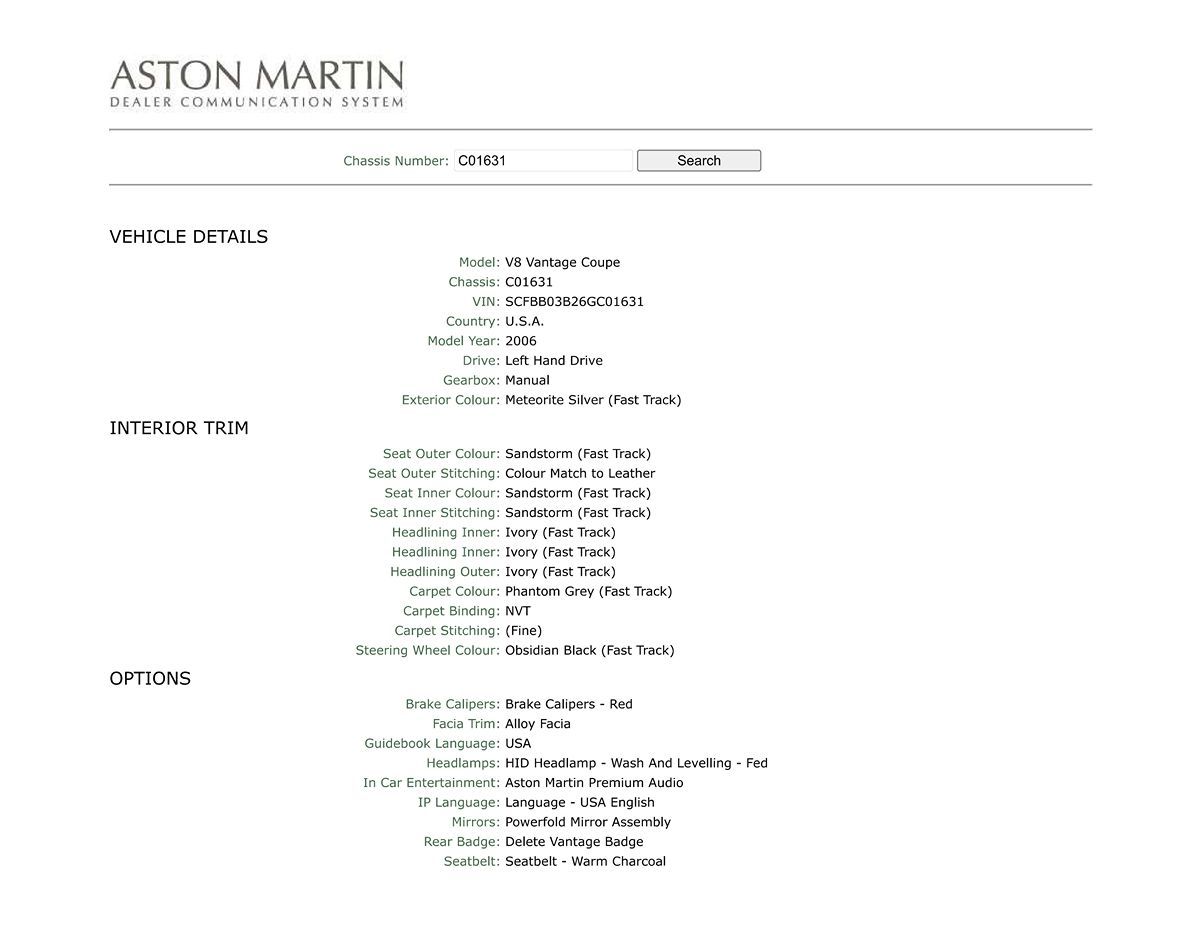Click the INTERIOR TRIM section heading

(x=178, y=428)
